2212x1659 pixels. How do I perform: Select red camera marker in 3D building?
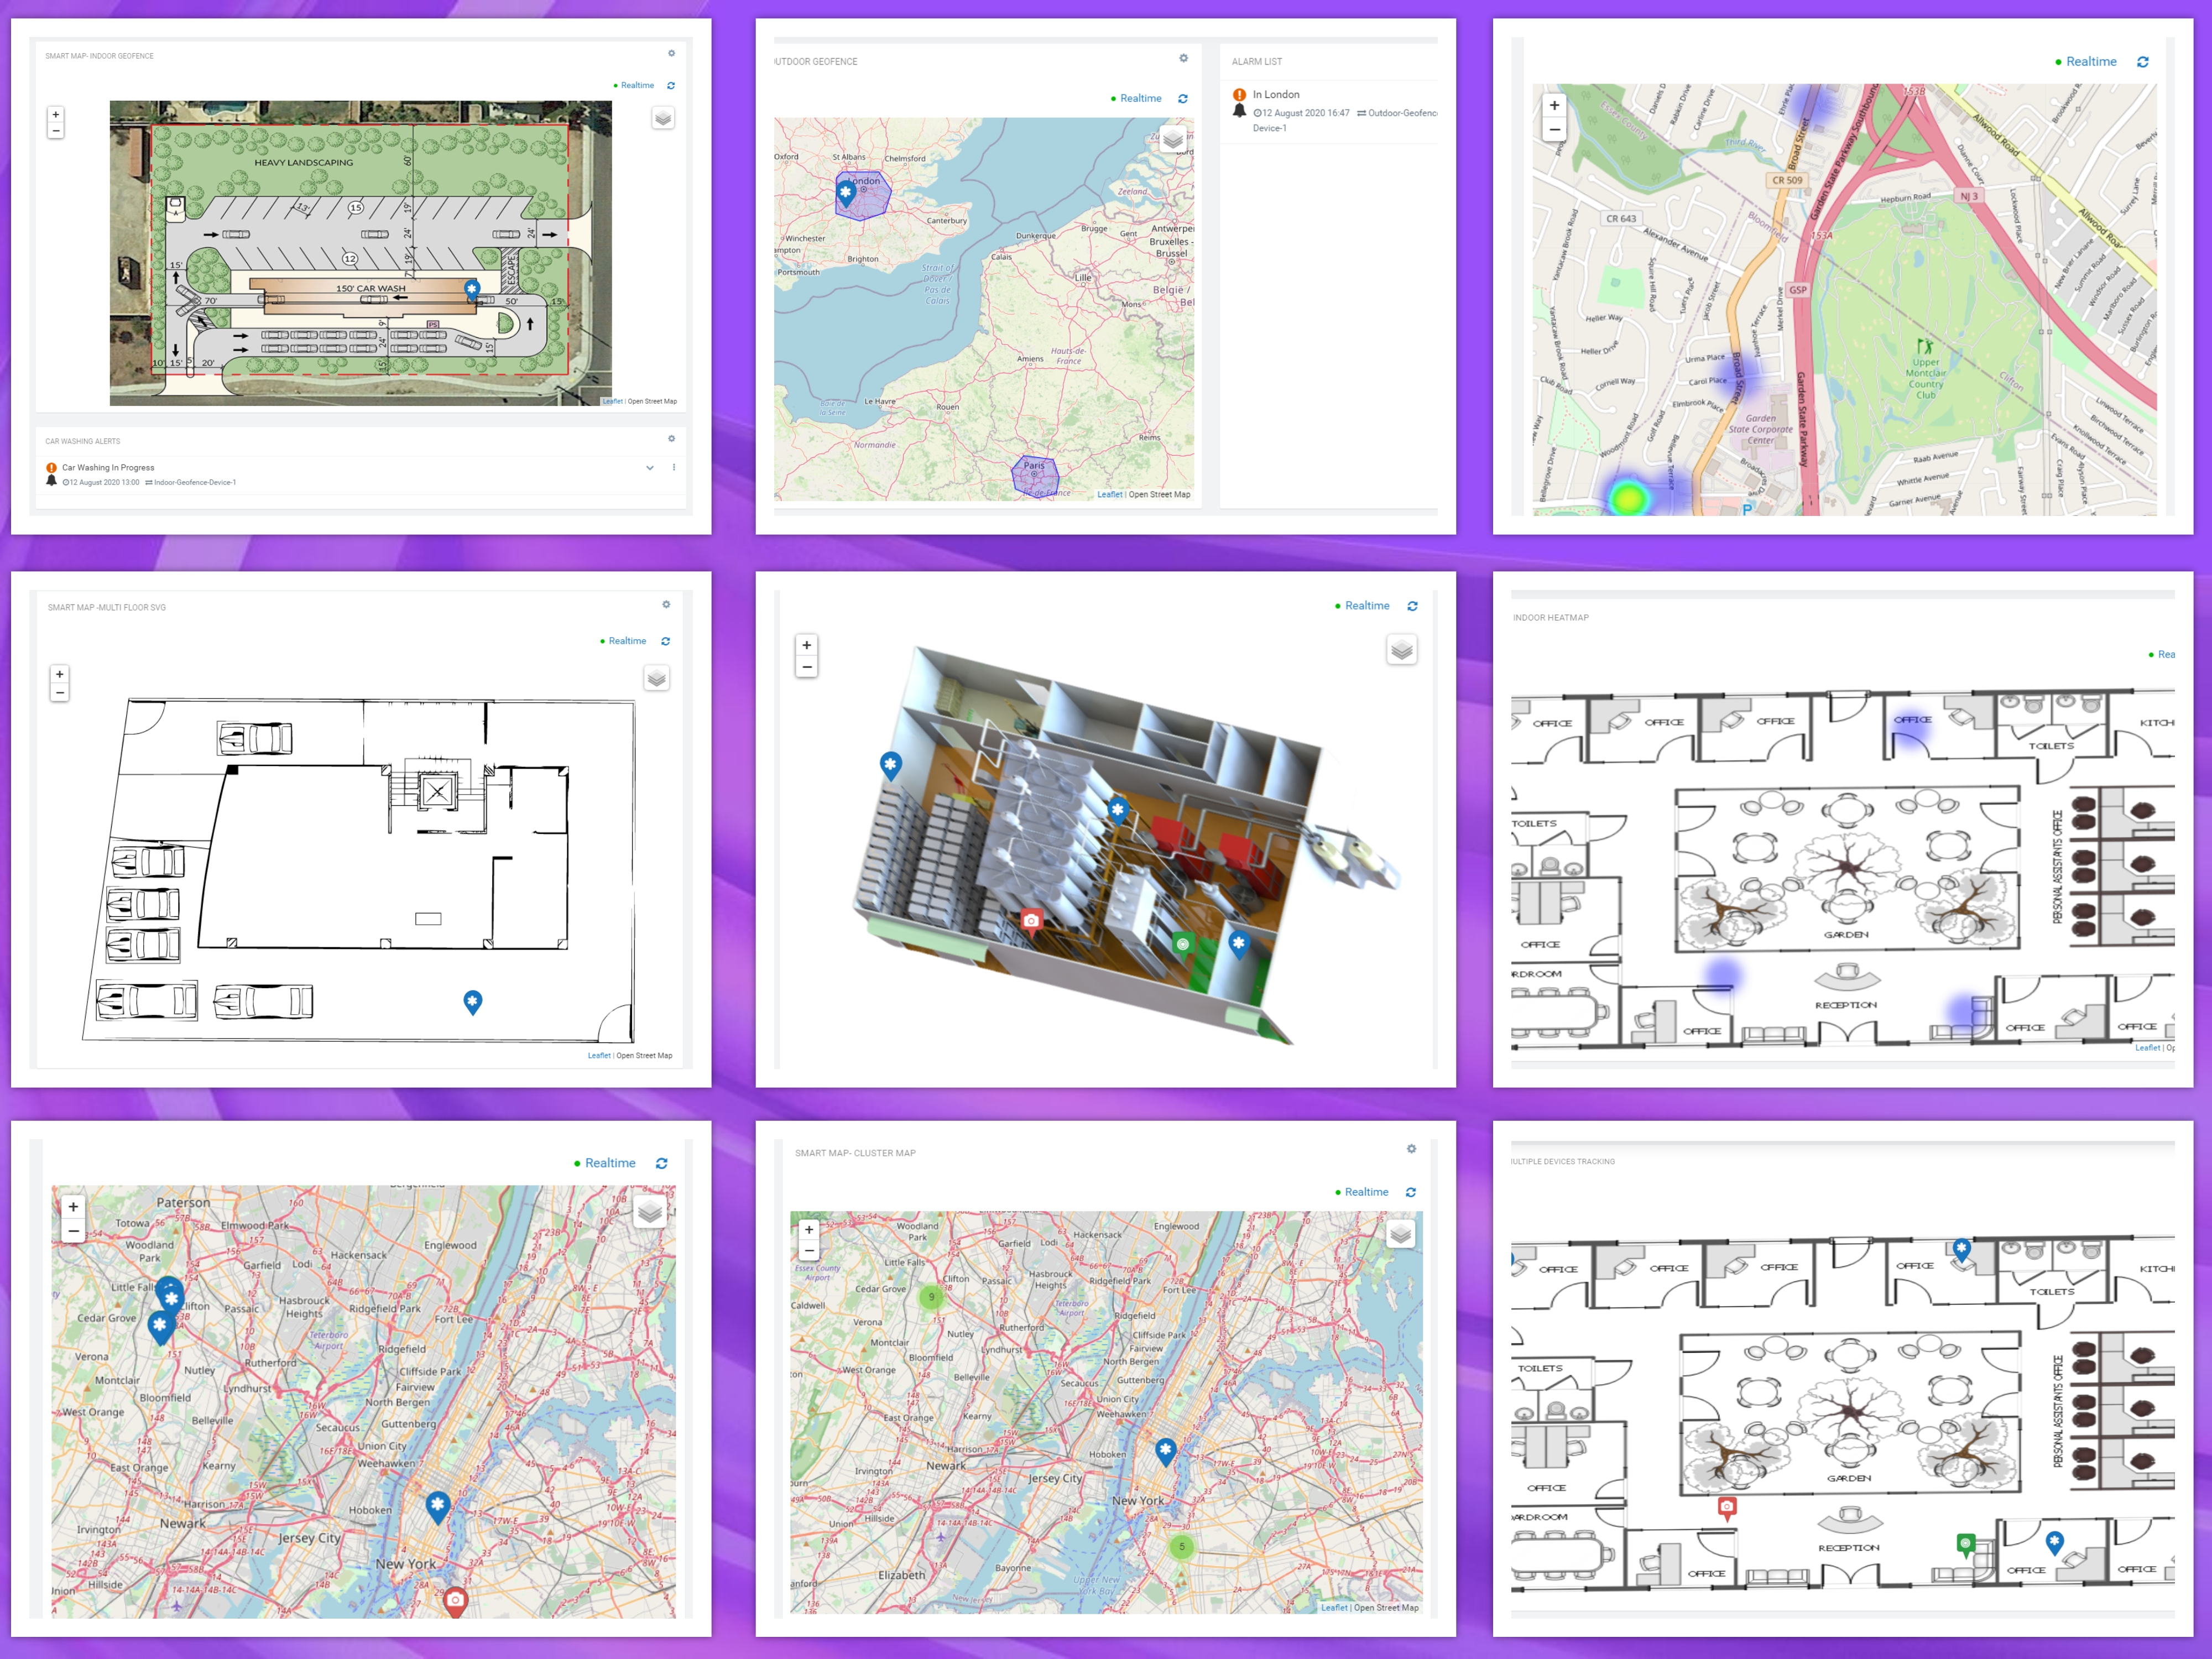click(x=1031, y=921)
